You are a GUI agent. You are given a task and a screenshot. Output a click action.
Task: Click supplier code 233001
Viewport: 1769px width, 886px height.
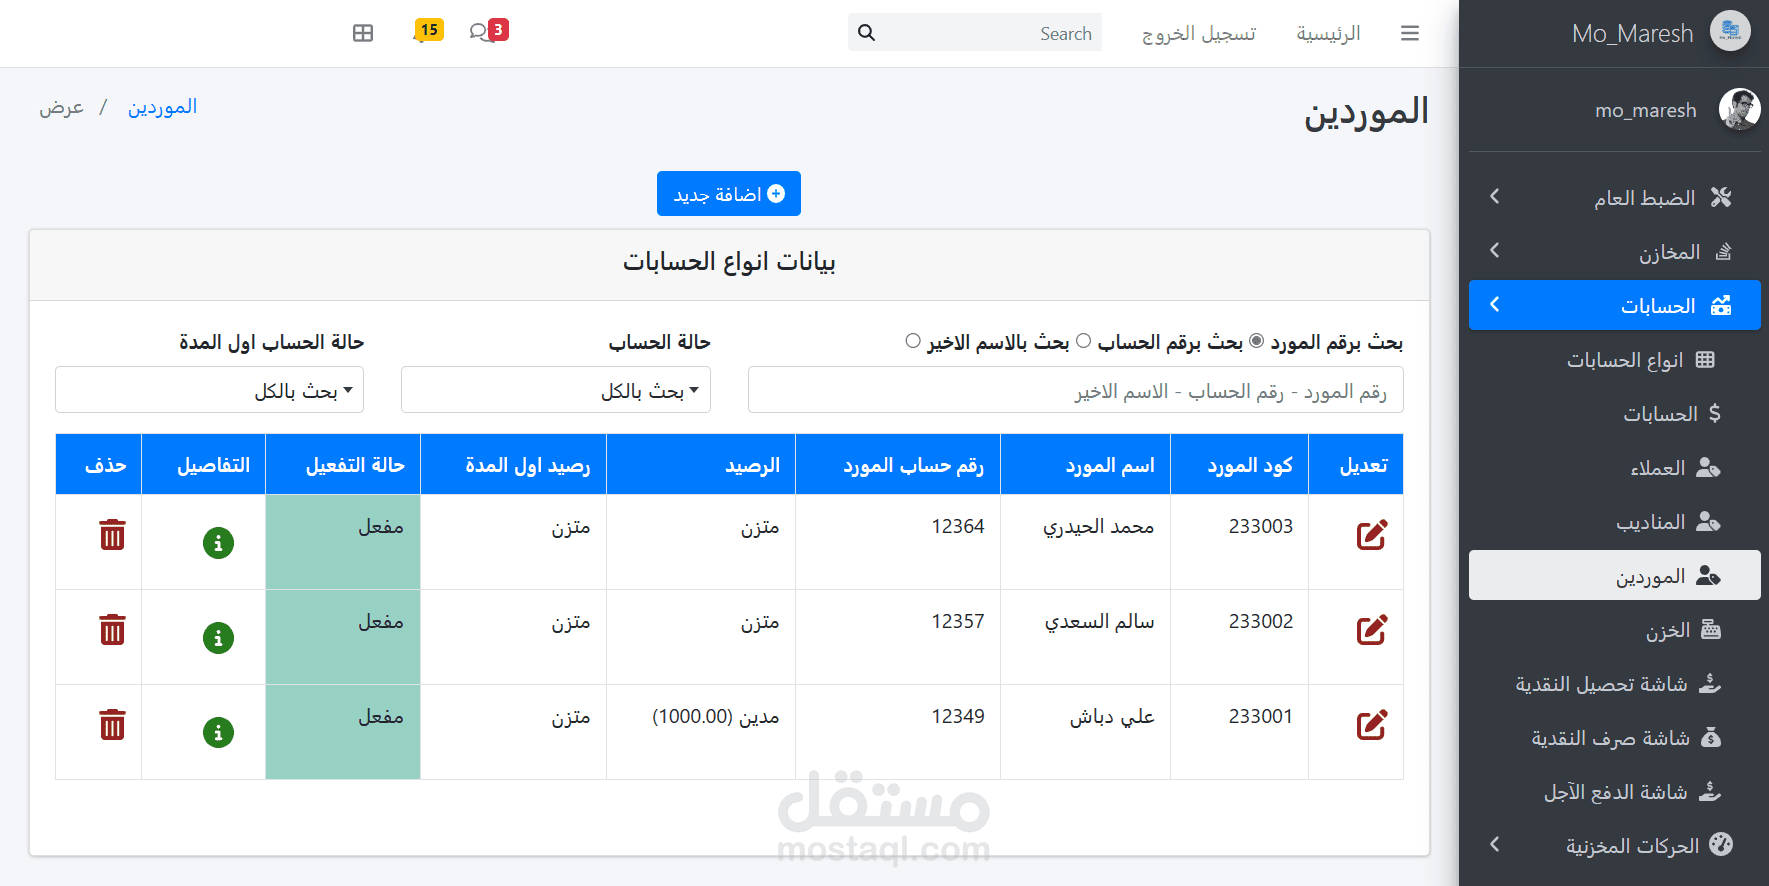1261,716
